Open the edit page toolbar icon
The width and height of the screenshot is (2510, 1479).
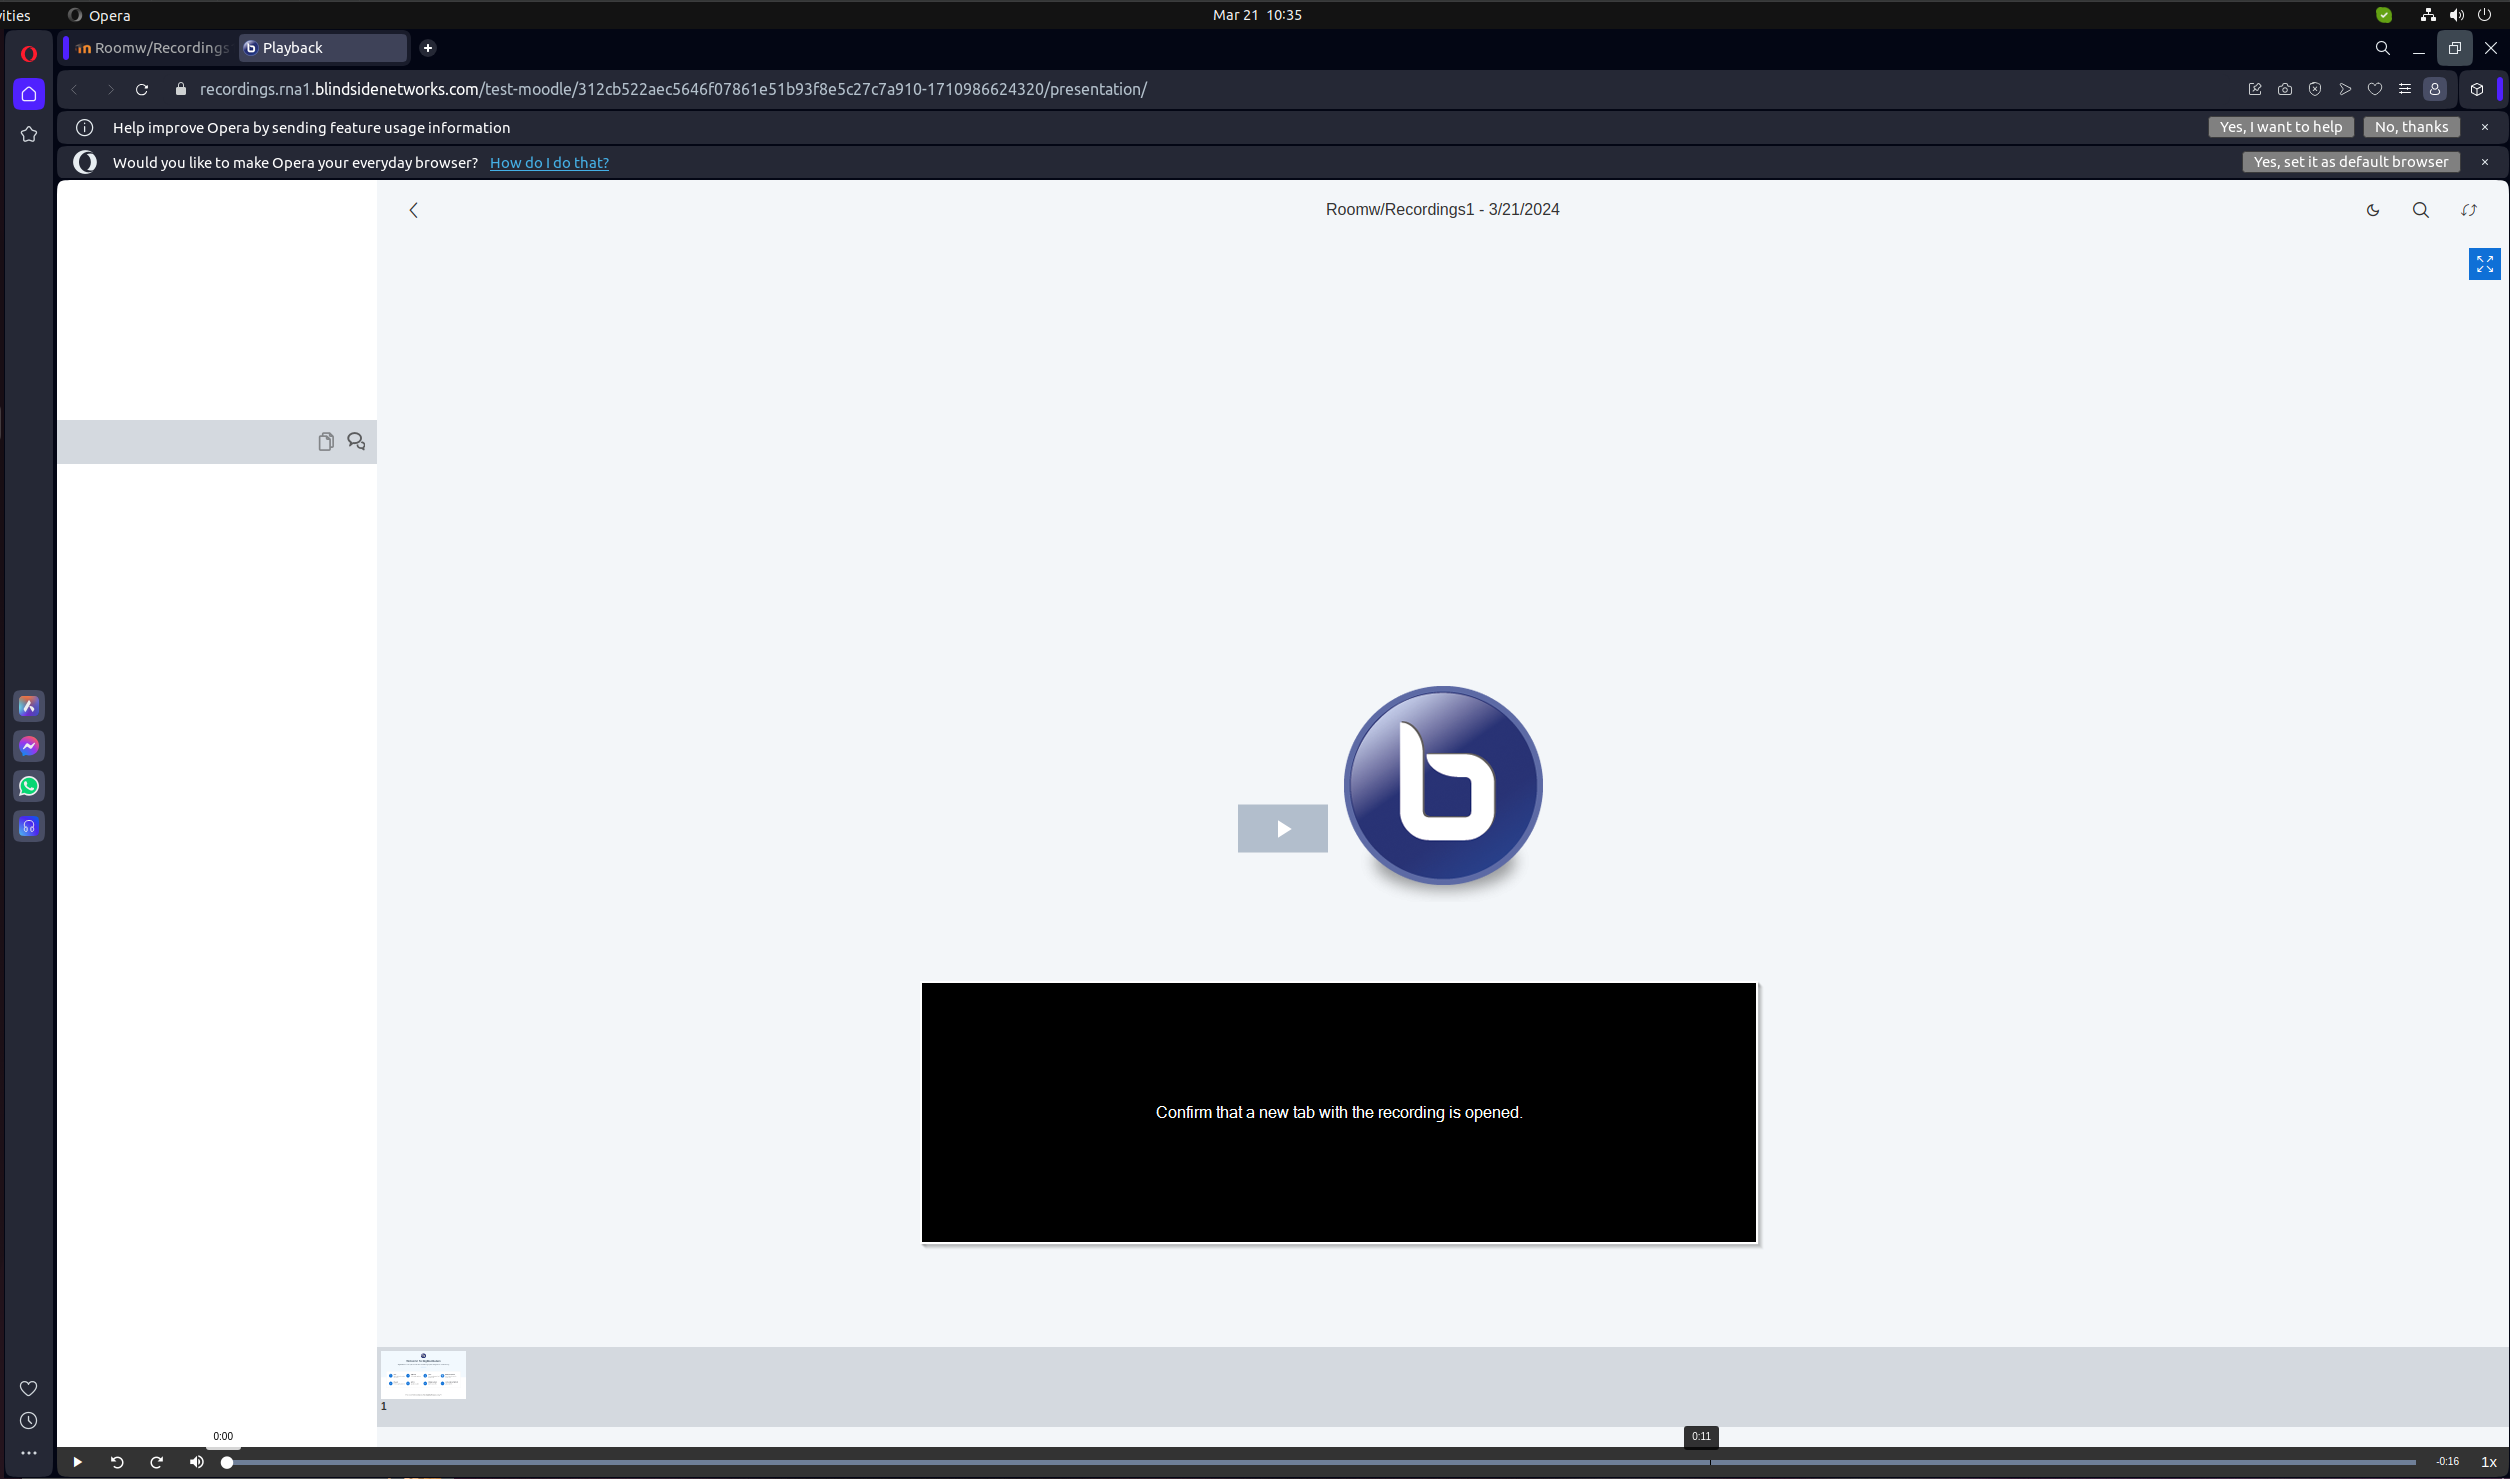coord(2255,90)
